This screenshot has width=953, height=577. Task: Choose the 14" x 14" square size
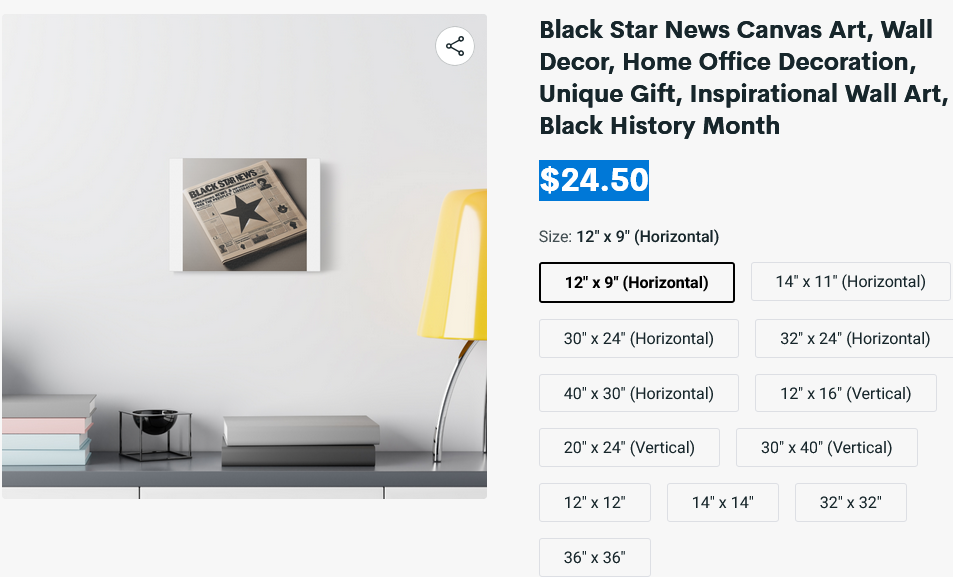coord(723,502)
